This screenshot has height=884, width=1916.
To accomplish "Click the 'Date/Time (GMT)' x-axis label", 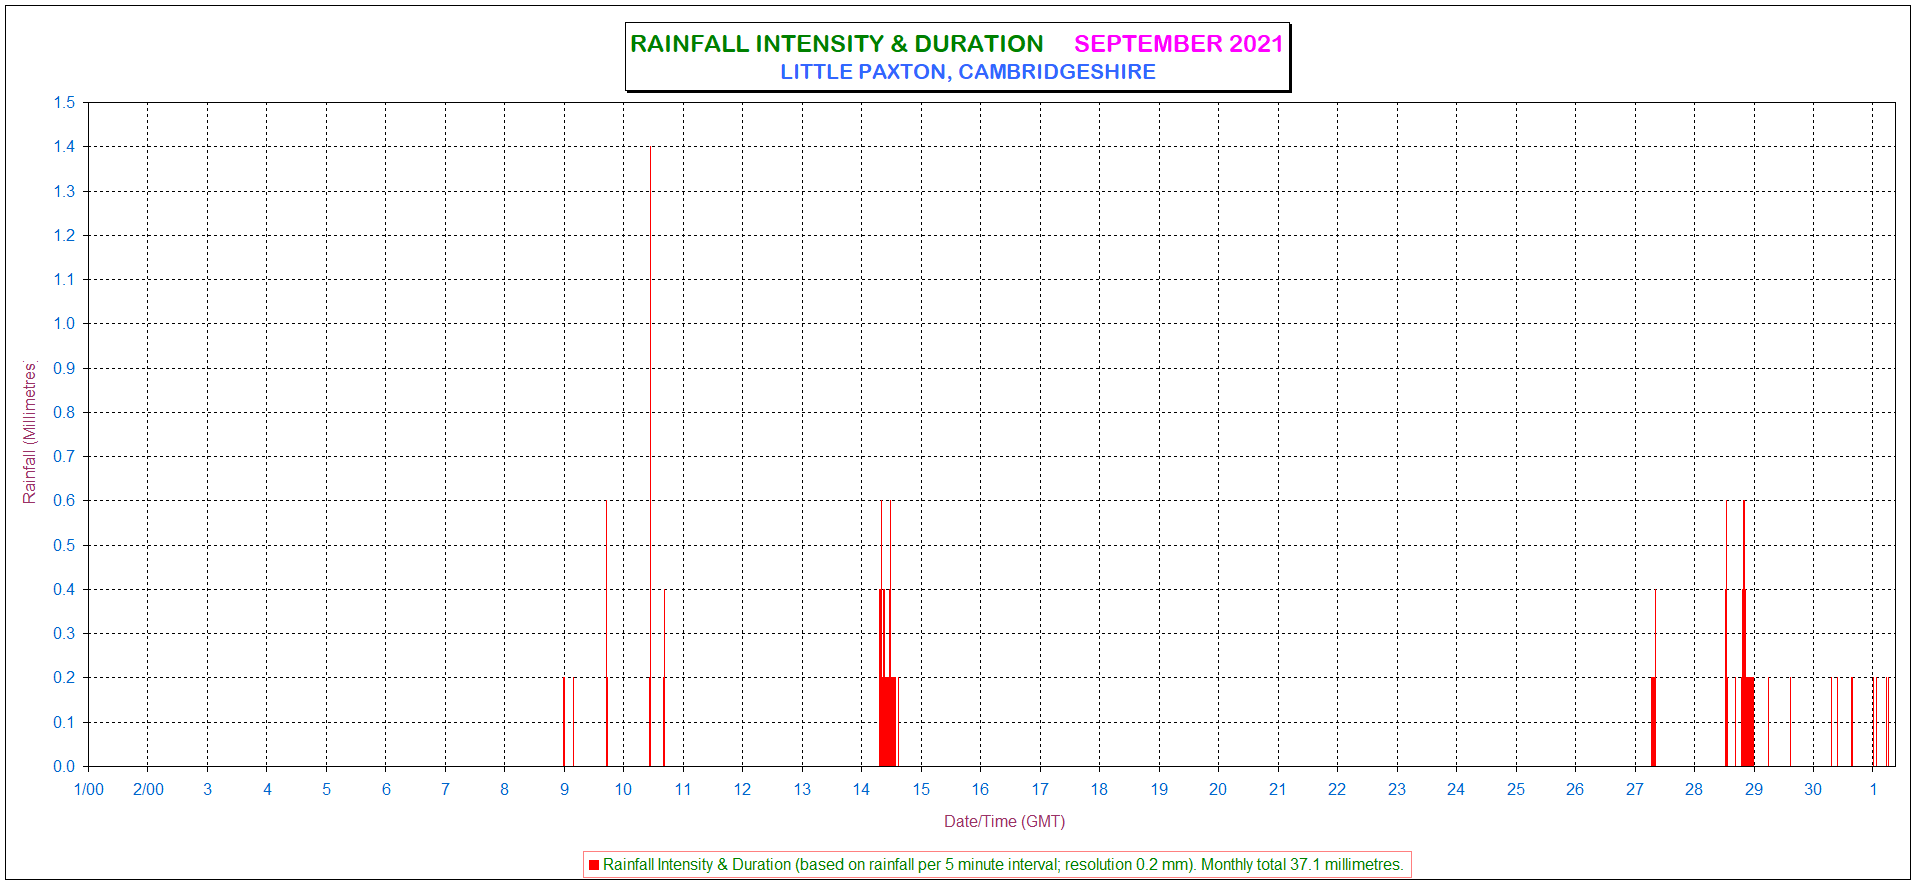I will click(x=1005, y=821).
